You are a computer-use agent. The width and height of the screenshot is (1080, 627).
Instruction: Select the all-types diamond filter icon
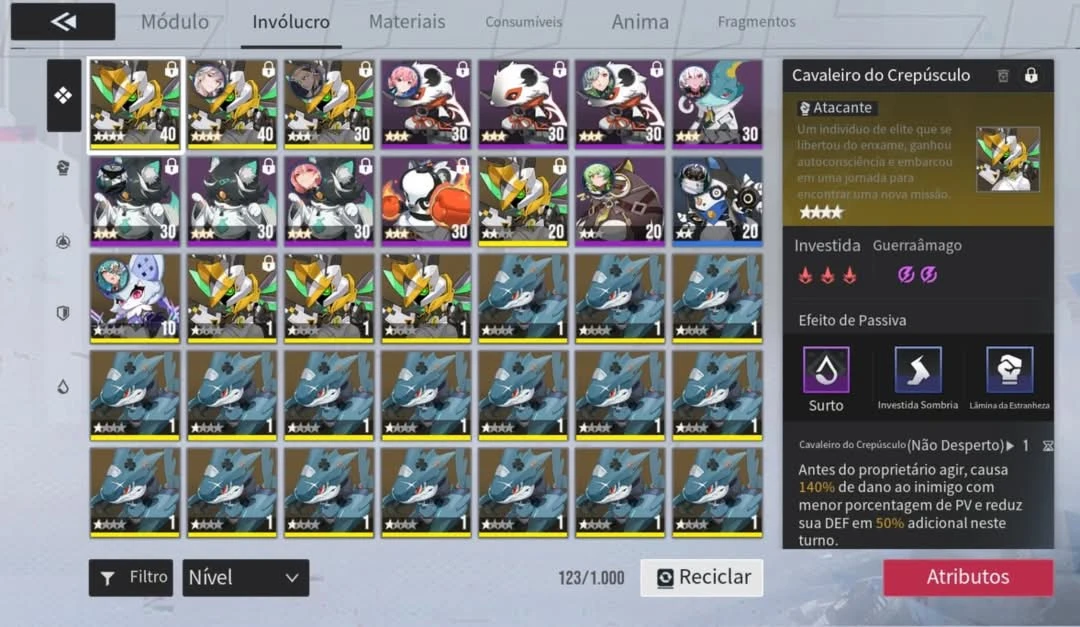(x=63, y=95)
